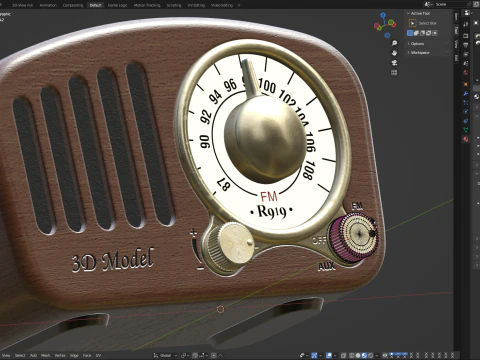Switch to the Scripting workspace tab
Image resolution: width=480 pixels, height=360 pixels.
click(174, 5)
